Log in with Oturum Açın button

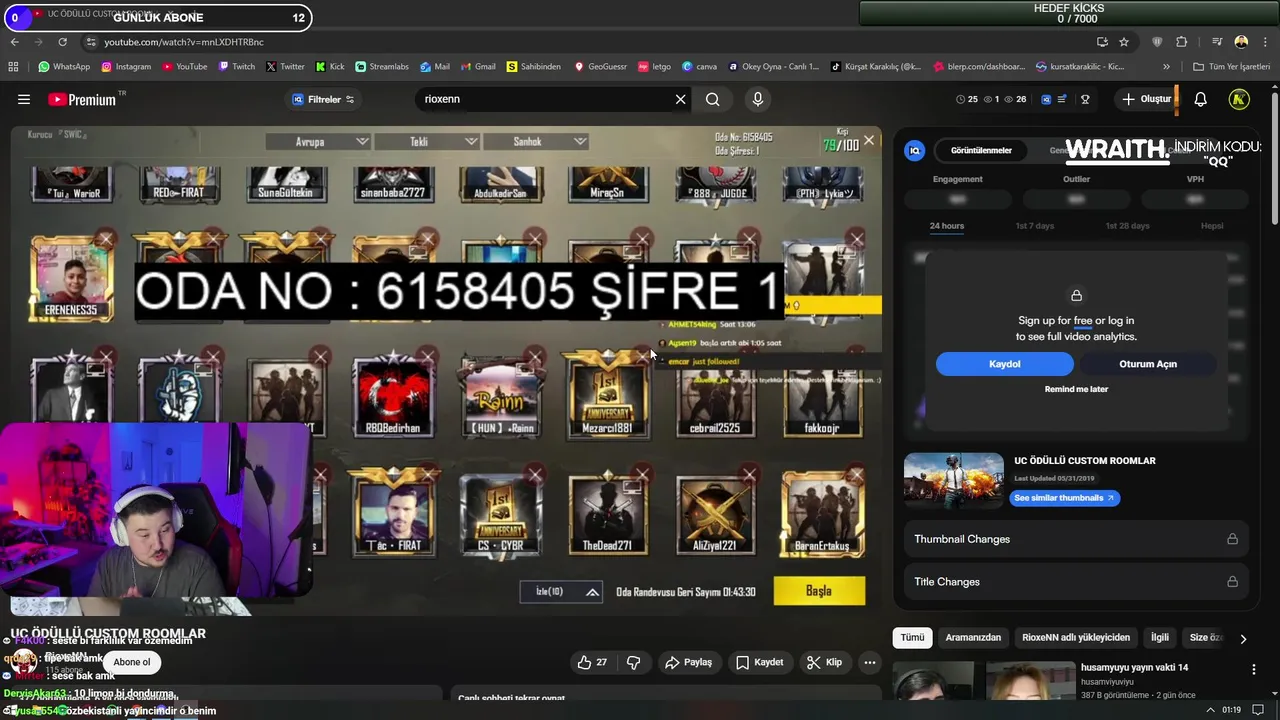tap(1148, 364)
